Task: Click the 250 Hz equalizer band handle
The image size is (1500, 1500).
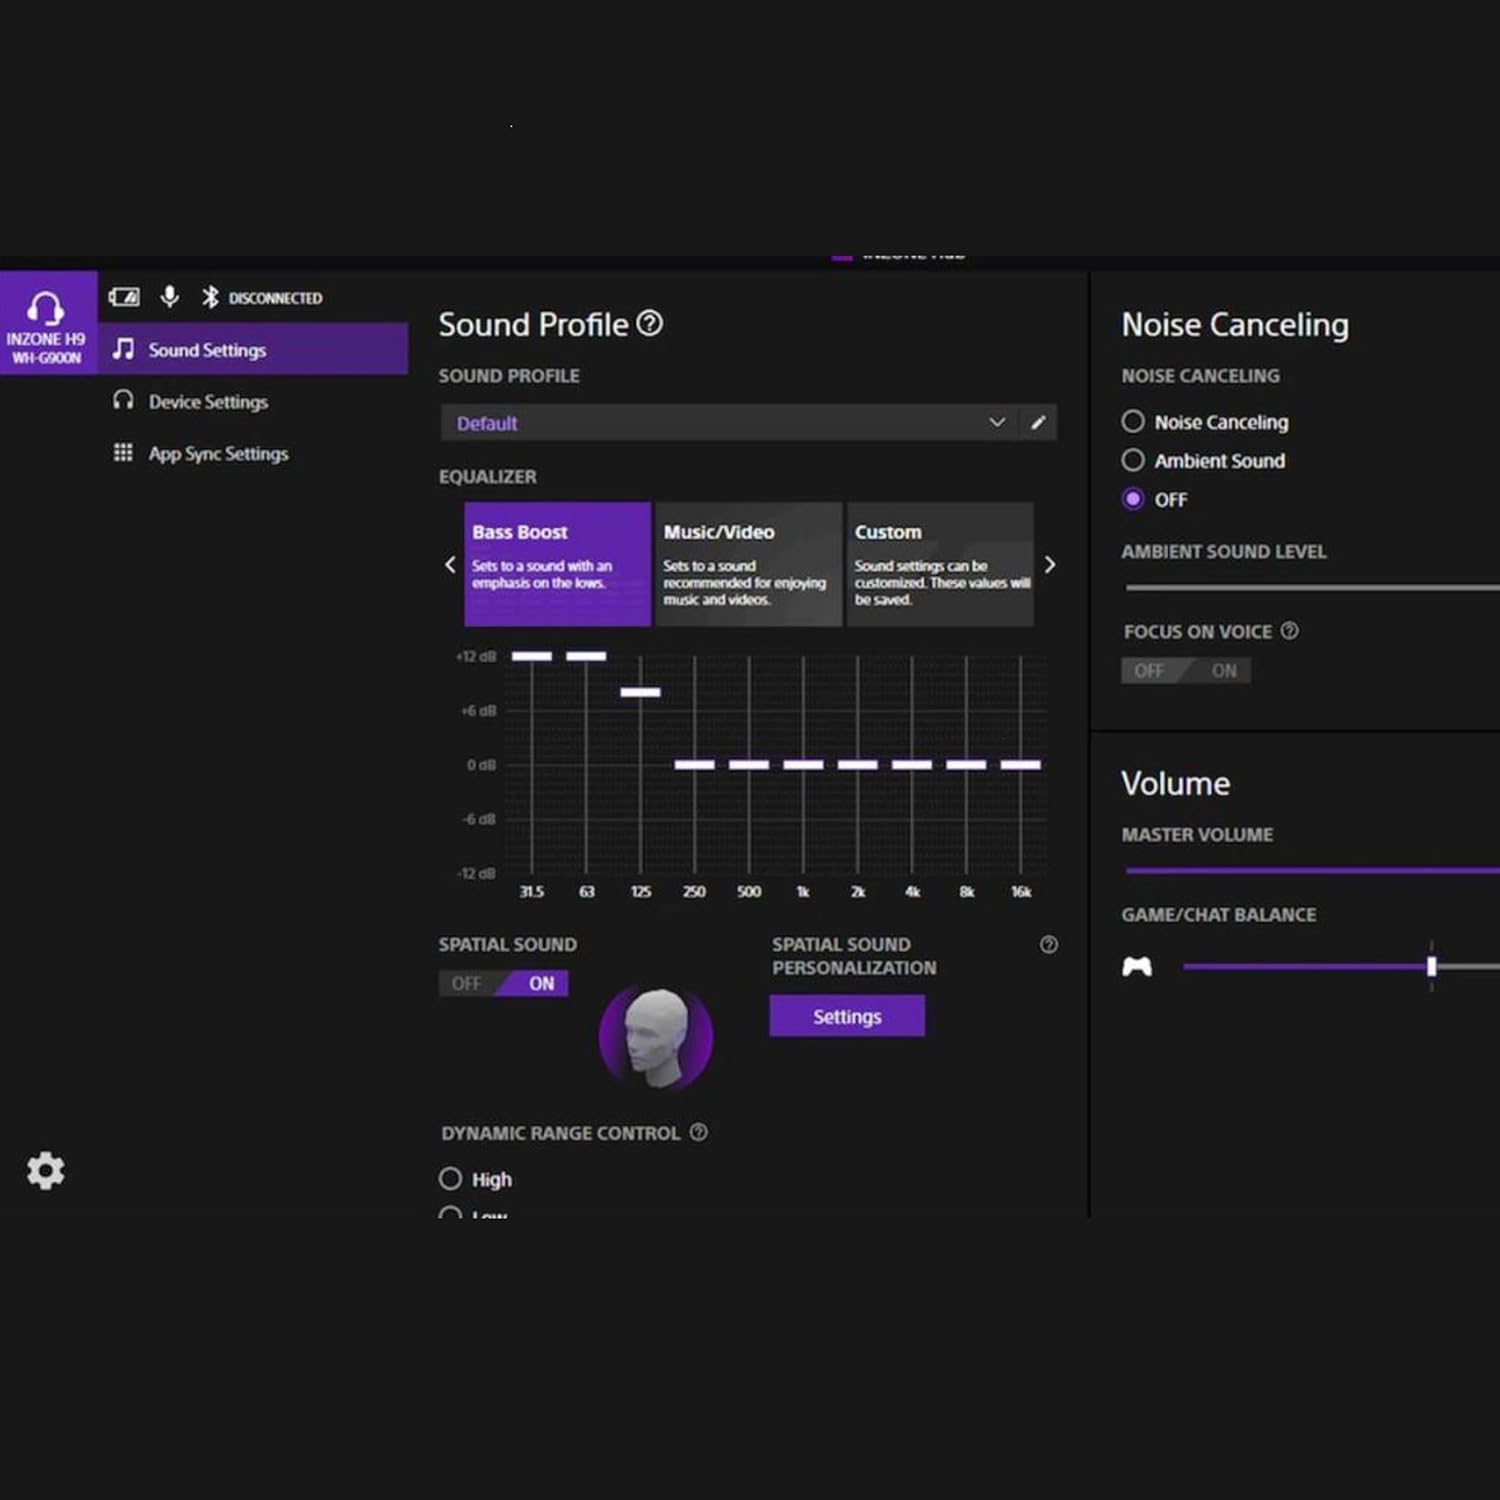Action: (x=695, y=764)
